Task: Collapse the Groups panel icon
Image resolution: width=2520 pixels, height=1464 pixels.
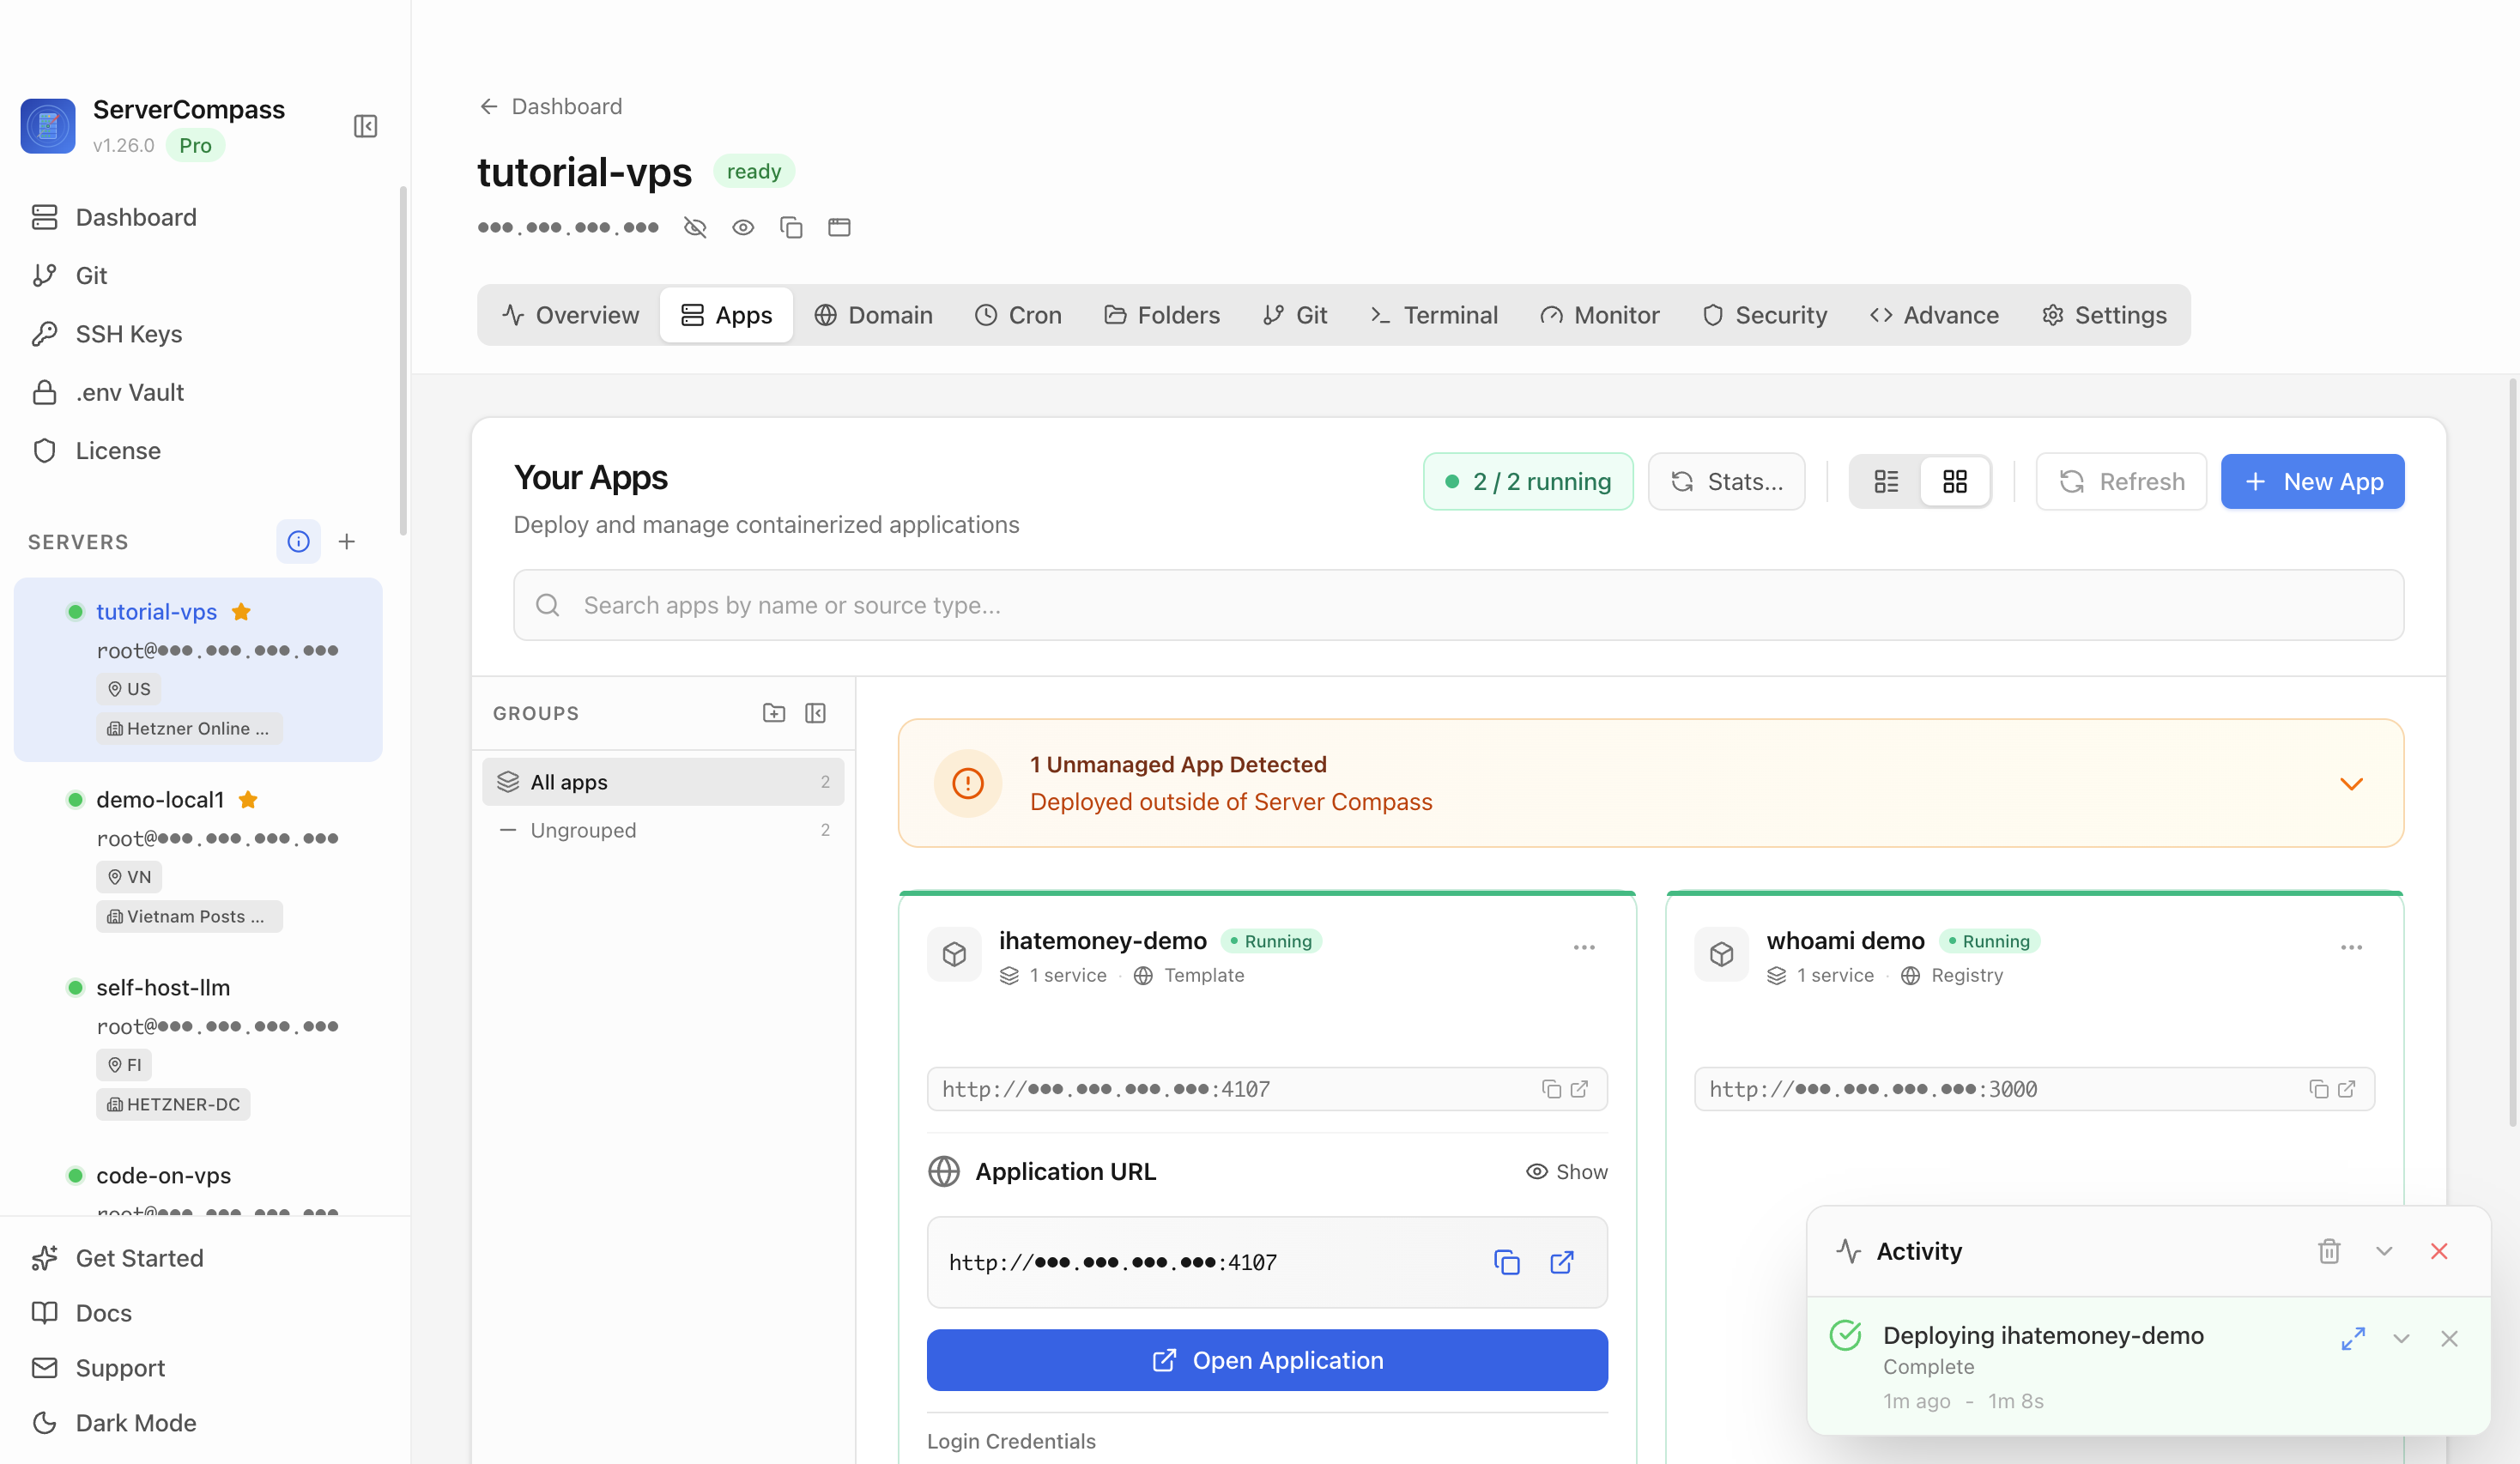Action: pos(815,713)
